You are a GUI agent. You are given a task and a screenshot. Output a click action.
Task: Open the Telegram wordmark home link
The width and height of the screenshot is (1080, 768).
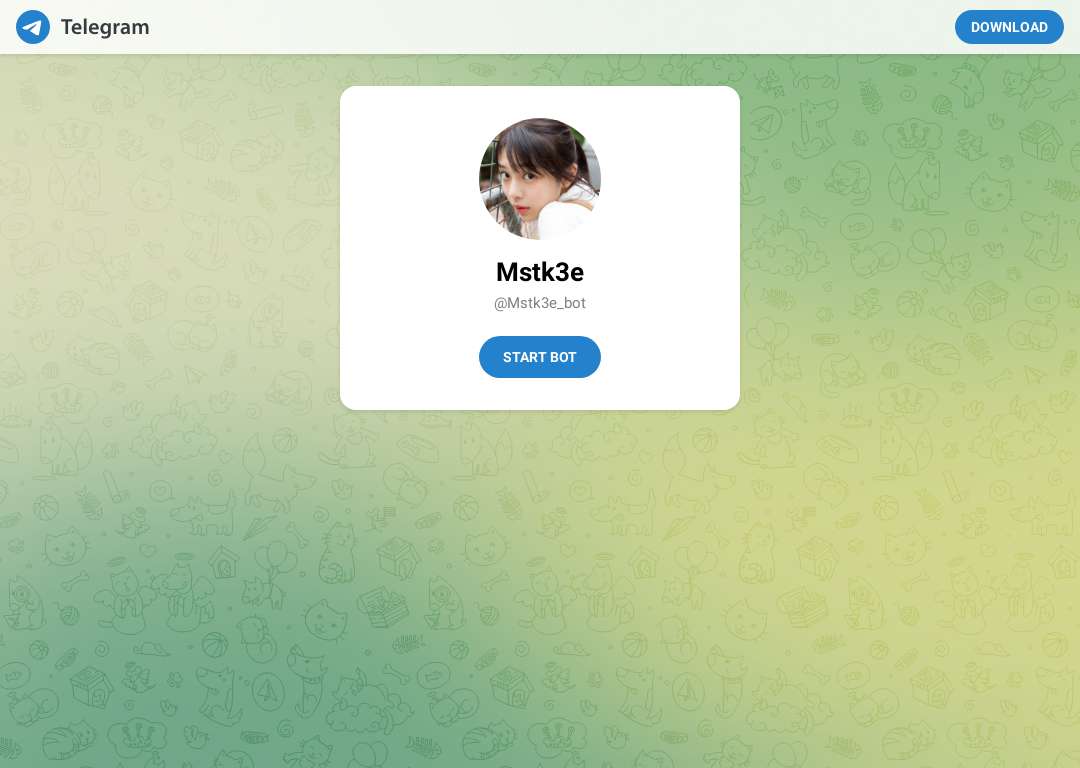click(x=105, y=27)
